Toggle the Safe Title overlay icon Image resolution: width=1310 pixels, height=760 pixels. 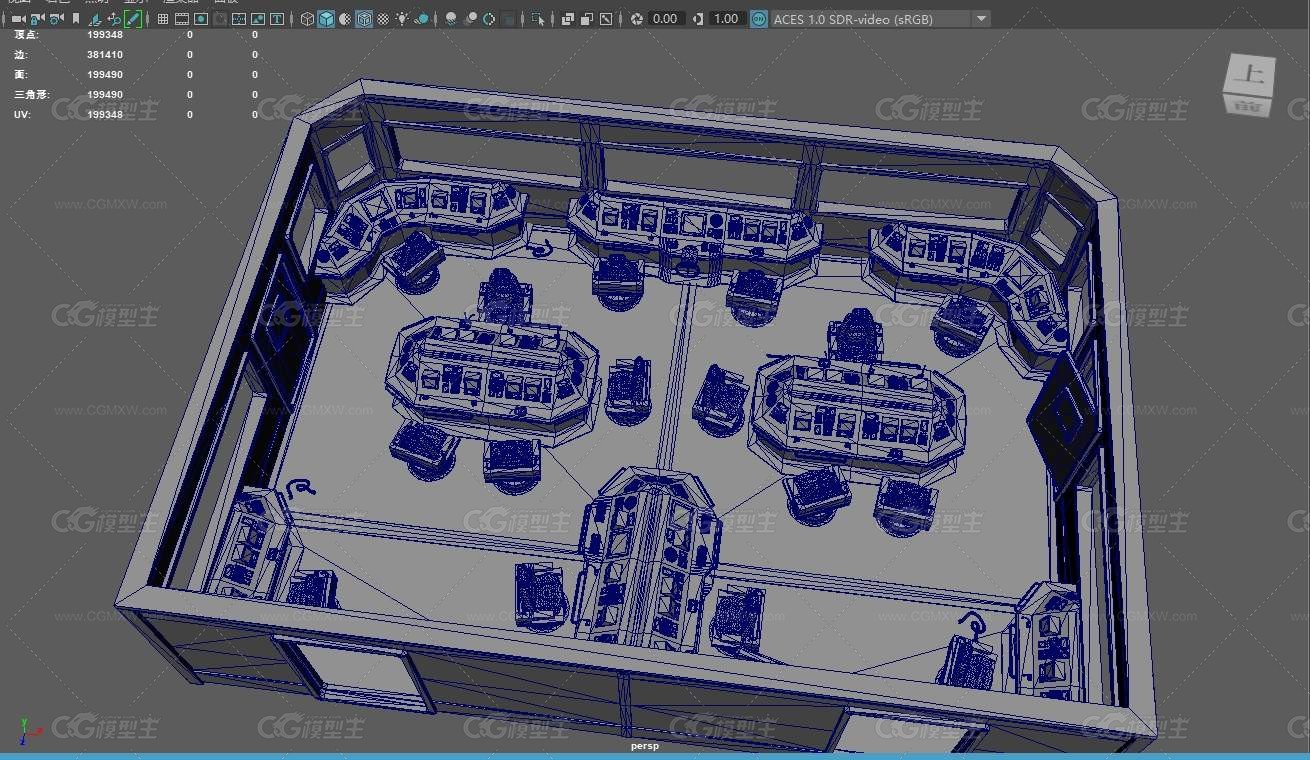pyautogui.click(x=276, y=19)
